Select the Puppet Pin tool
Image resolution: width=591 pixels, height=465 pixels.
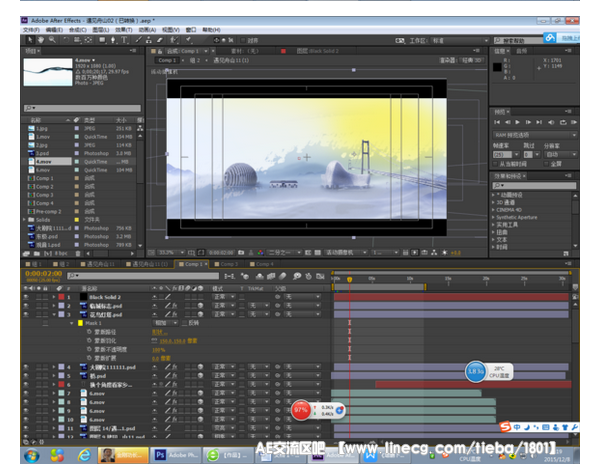coord(188,40)
